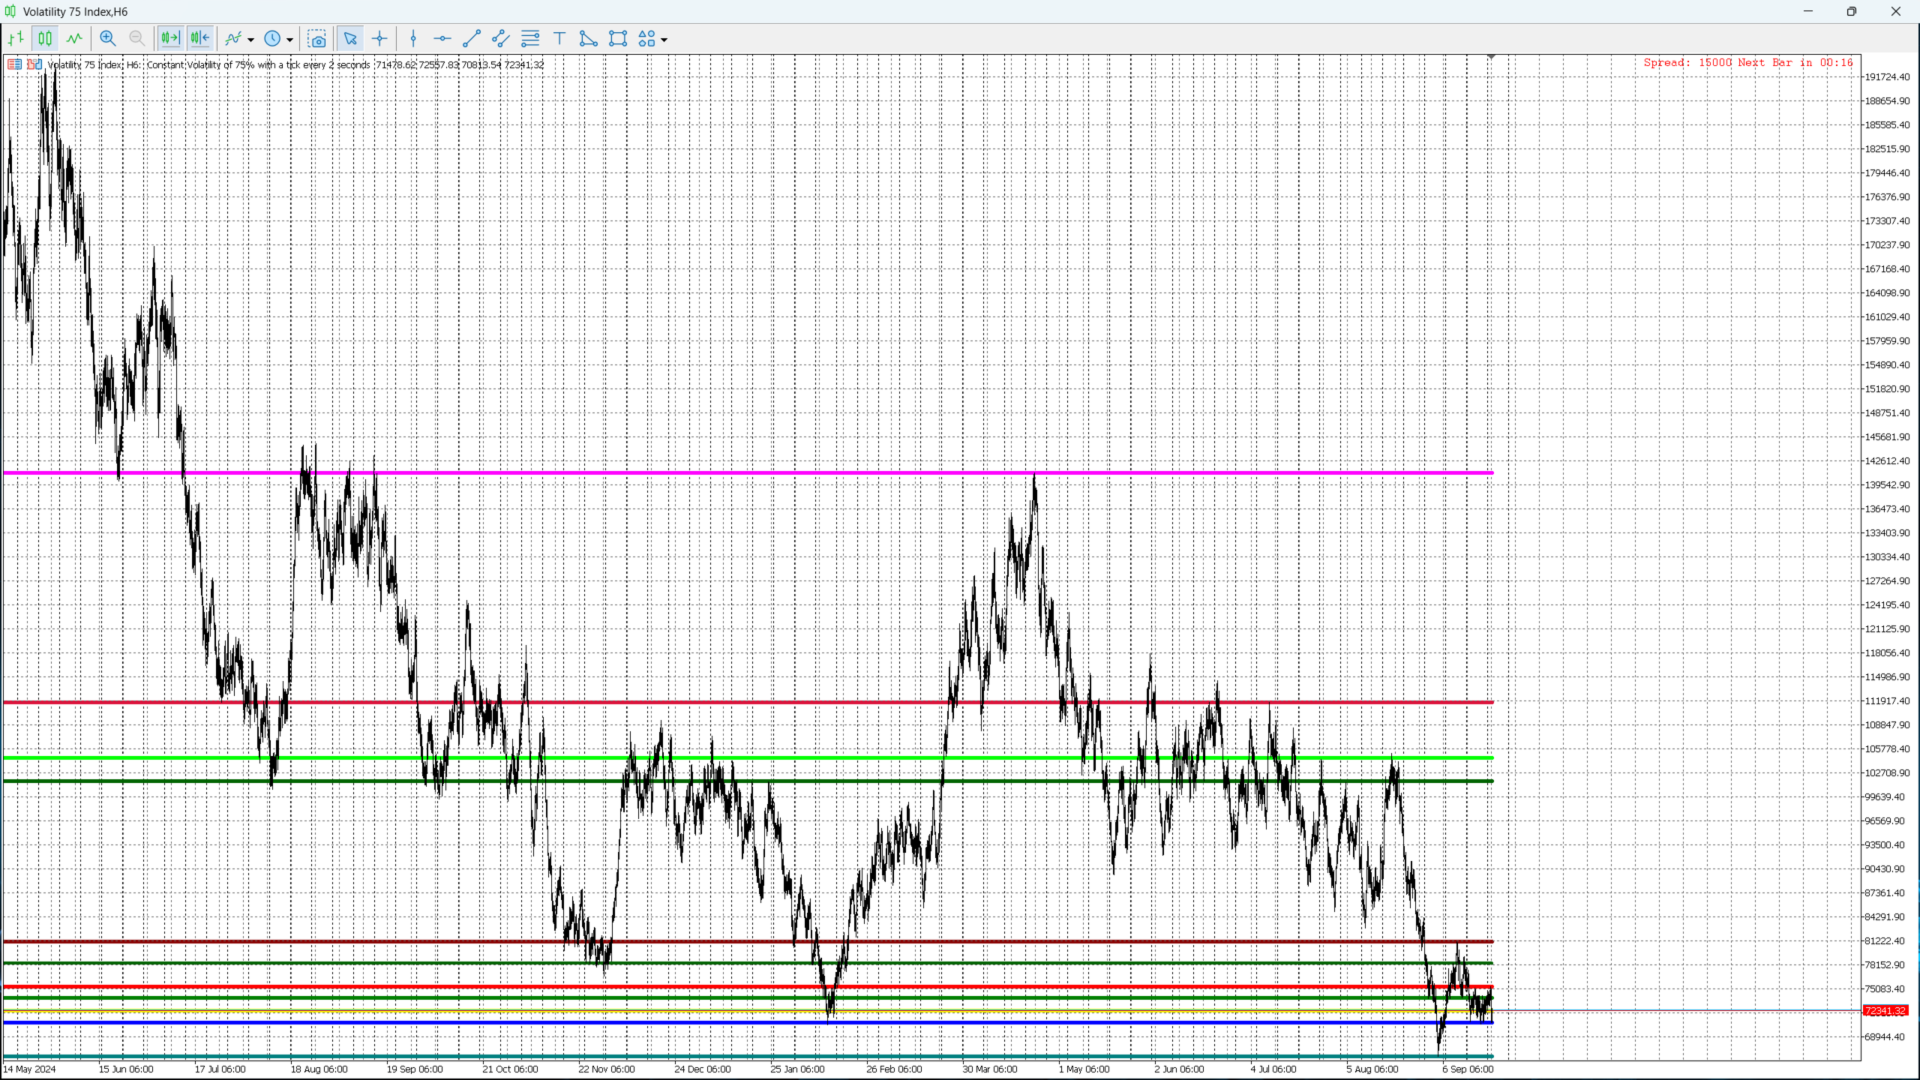Viewport: 1920px width, 1080px height.
Task: Switch chart to bar chart mode
Action: point(16,39)
